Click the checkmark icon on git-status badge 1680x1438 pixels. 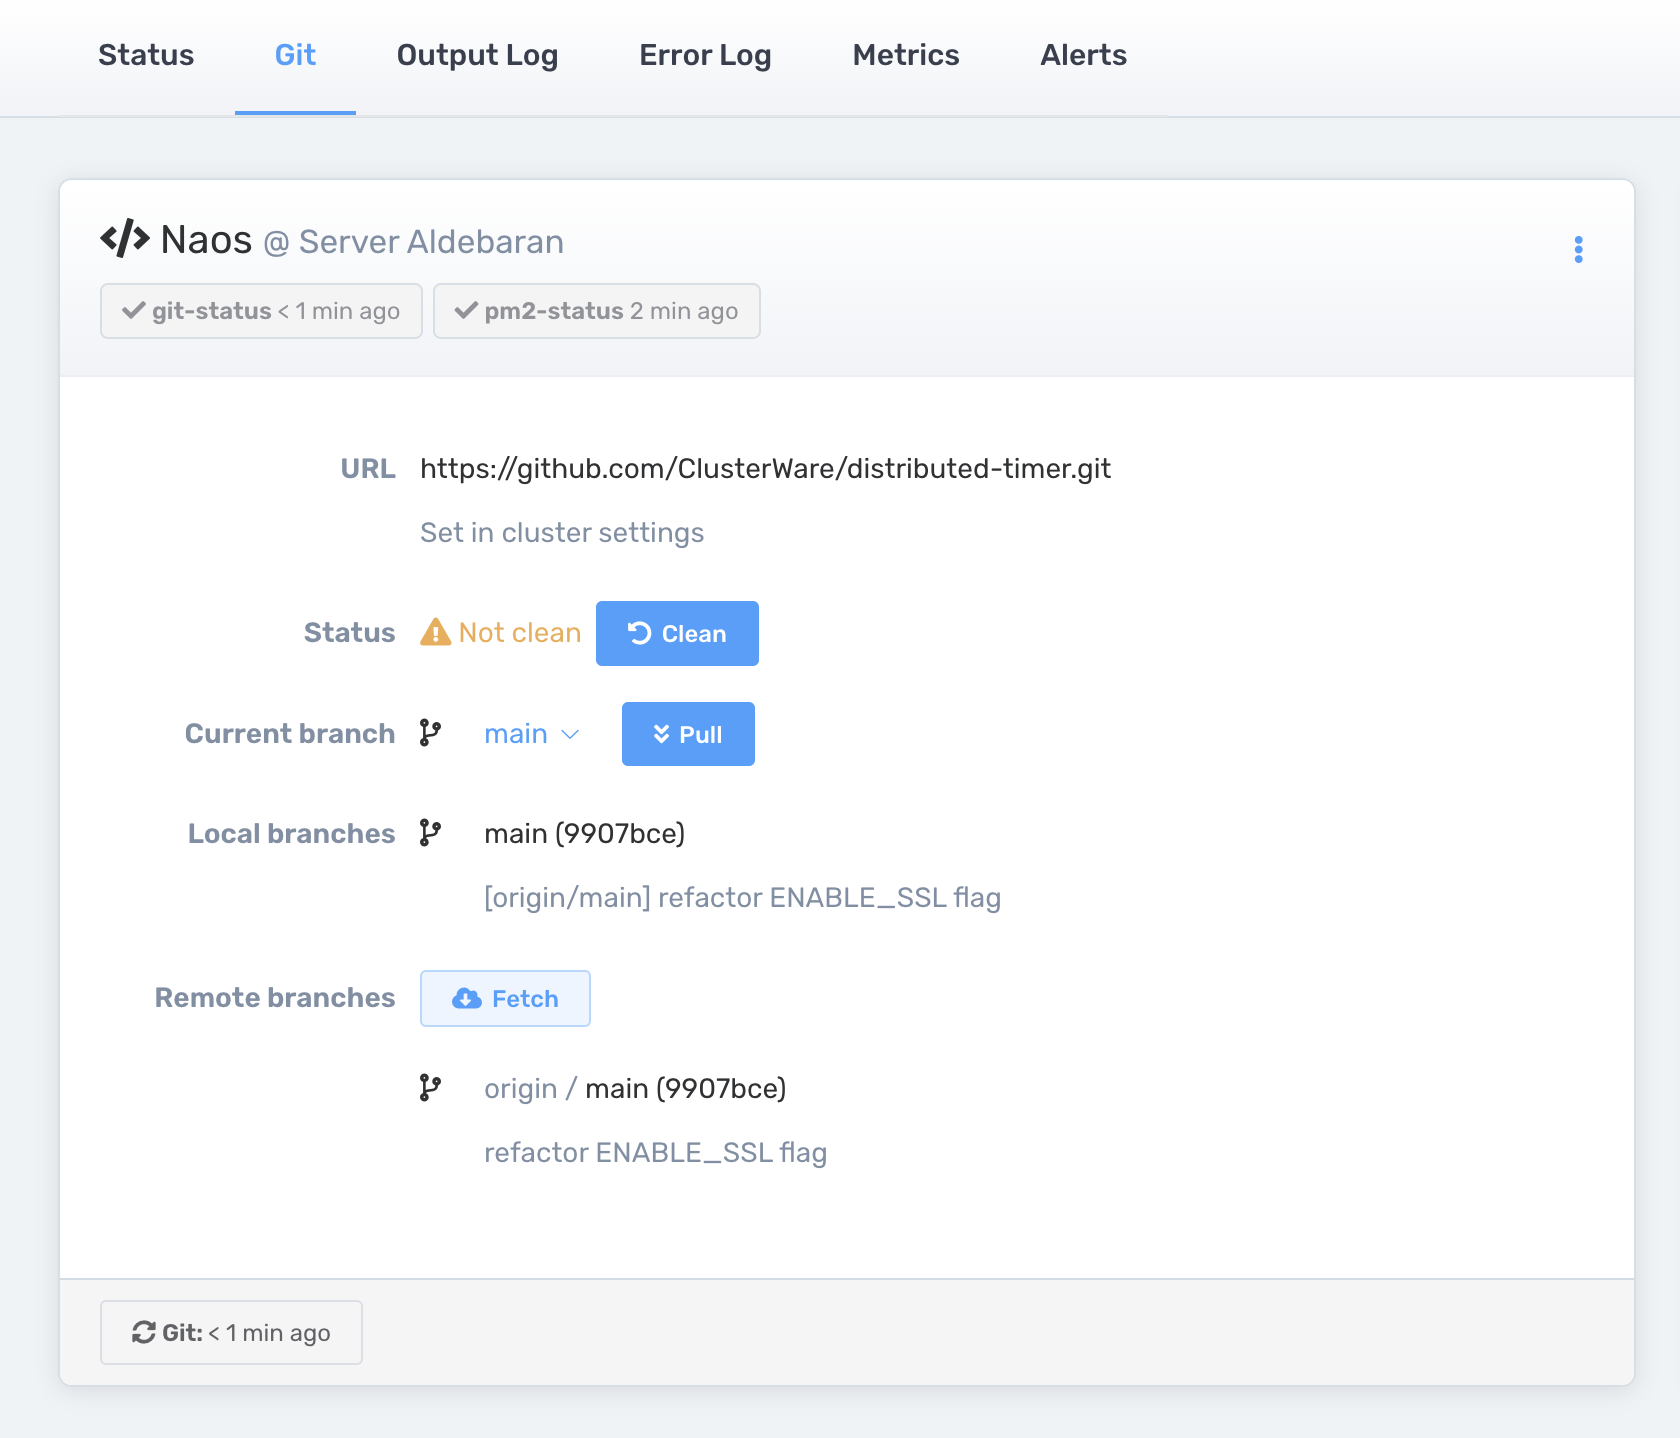tap(133, 311)
